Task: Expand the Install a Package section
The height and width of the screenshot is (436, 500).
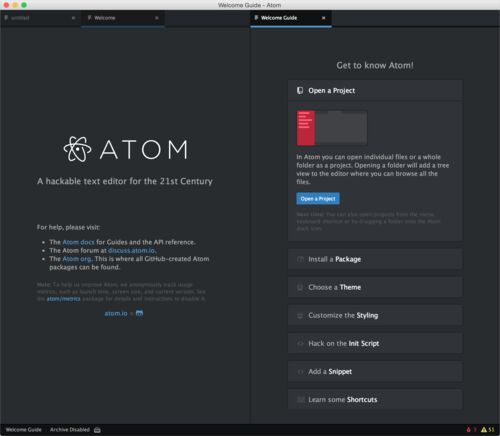Action: (375, 259)
